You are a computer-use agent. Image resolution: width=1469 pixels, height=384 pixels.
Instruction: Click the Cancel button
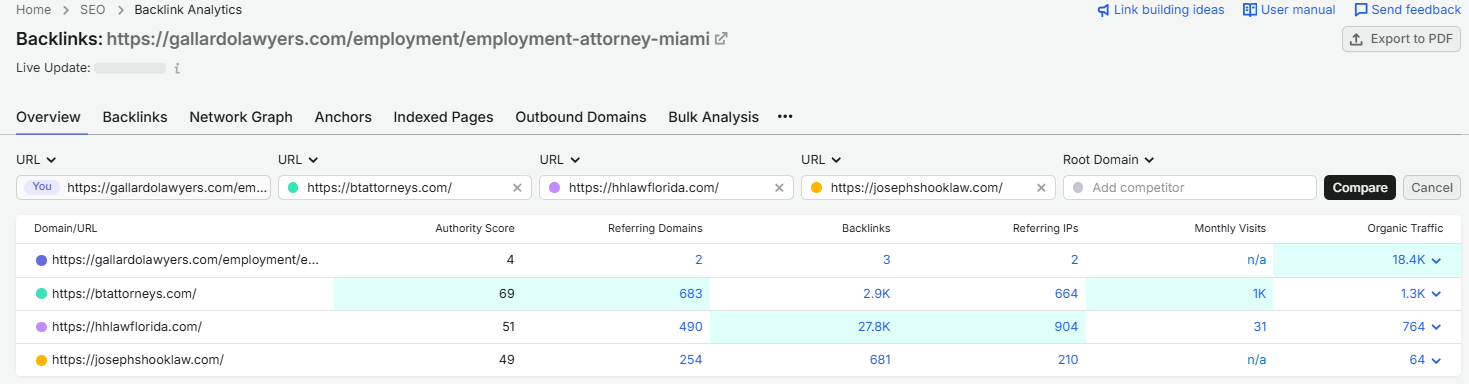pyautogui.click(x=1432, y=188)
